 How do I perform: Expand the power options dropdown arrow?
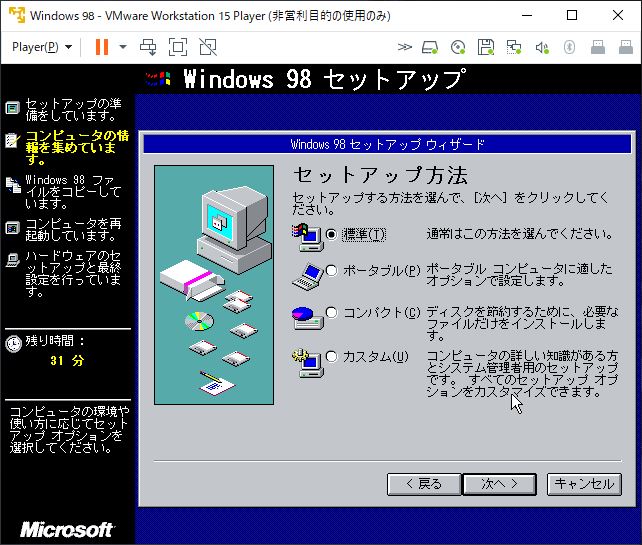click(x=123, y=47)
